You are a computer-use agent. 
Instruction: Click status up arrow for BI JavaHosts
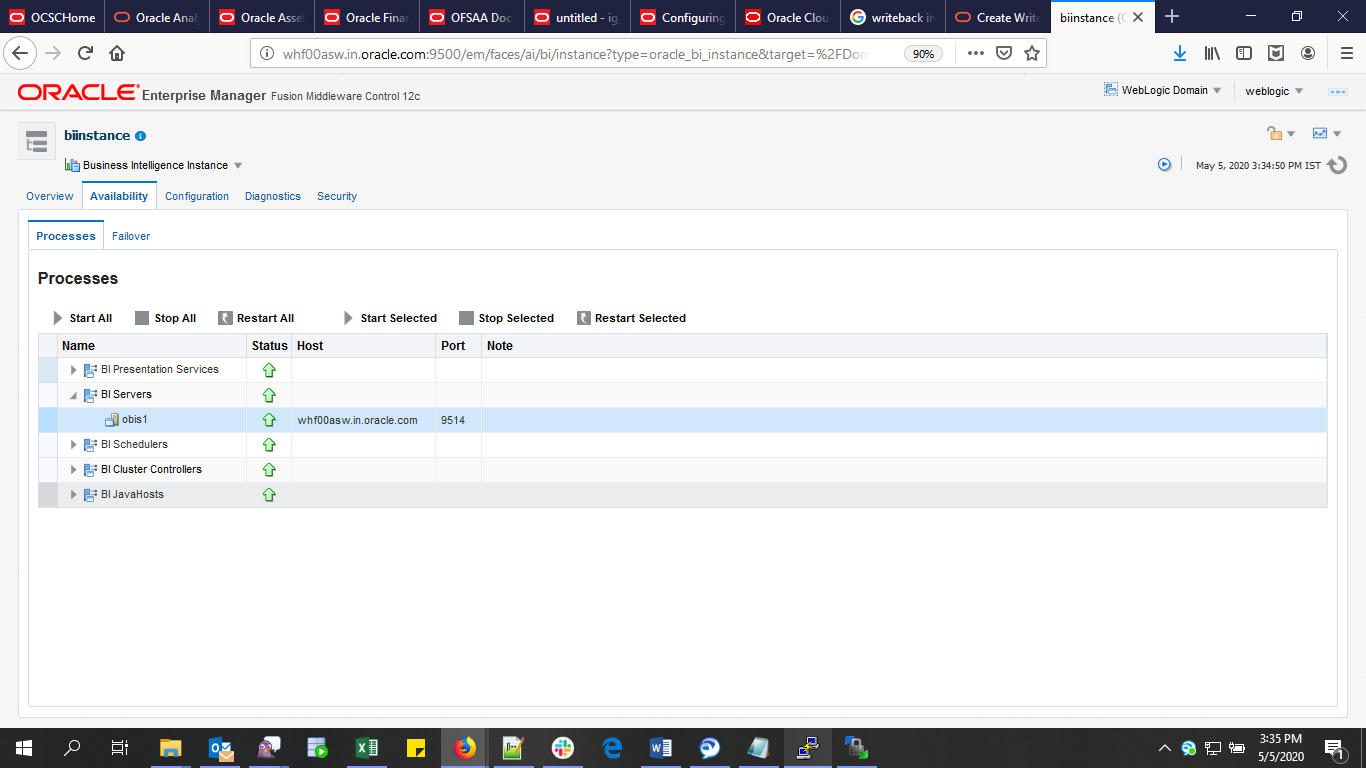pyautogui.click(x=269, y=495)
